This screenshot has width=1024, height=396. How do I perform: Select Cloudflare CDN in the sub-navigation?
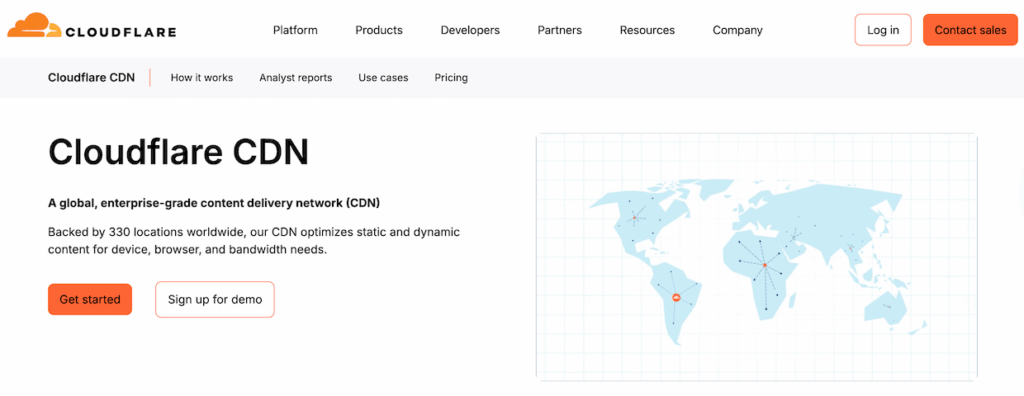click(91, 78)
